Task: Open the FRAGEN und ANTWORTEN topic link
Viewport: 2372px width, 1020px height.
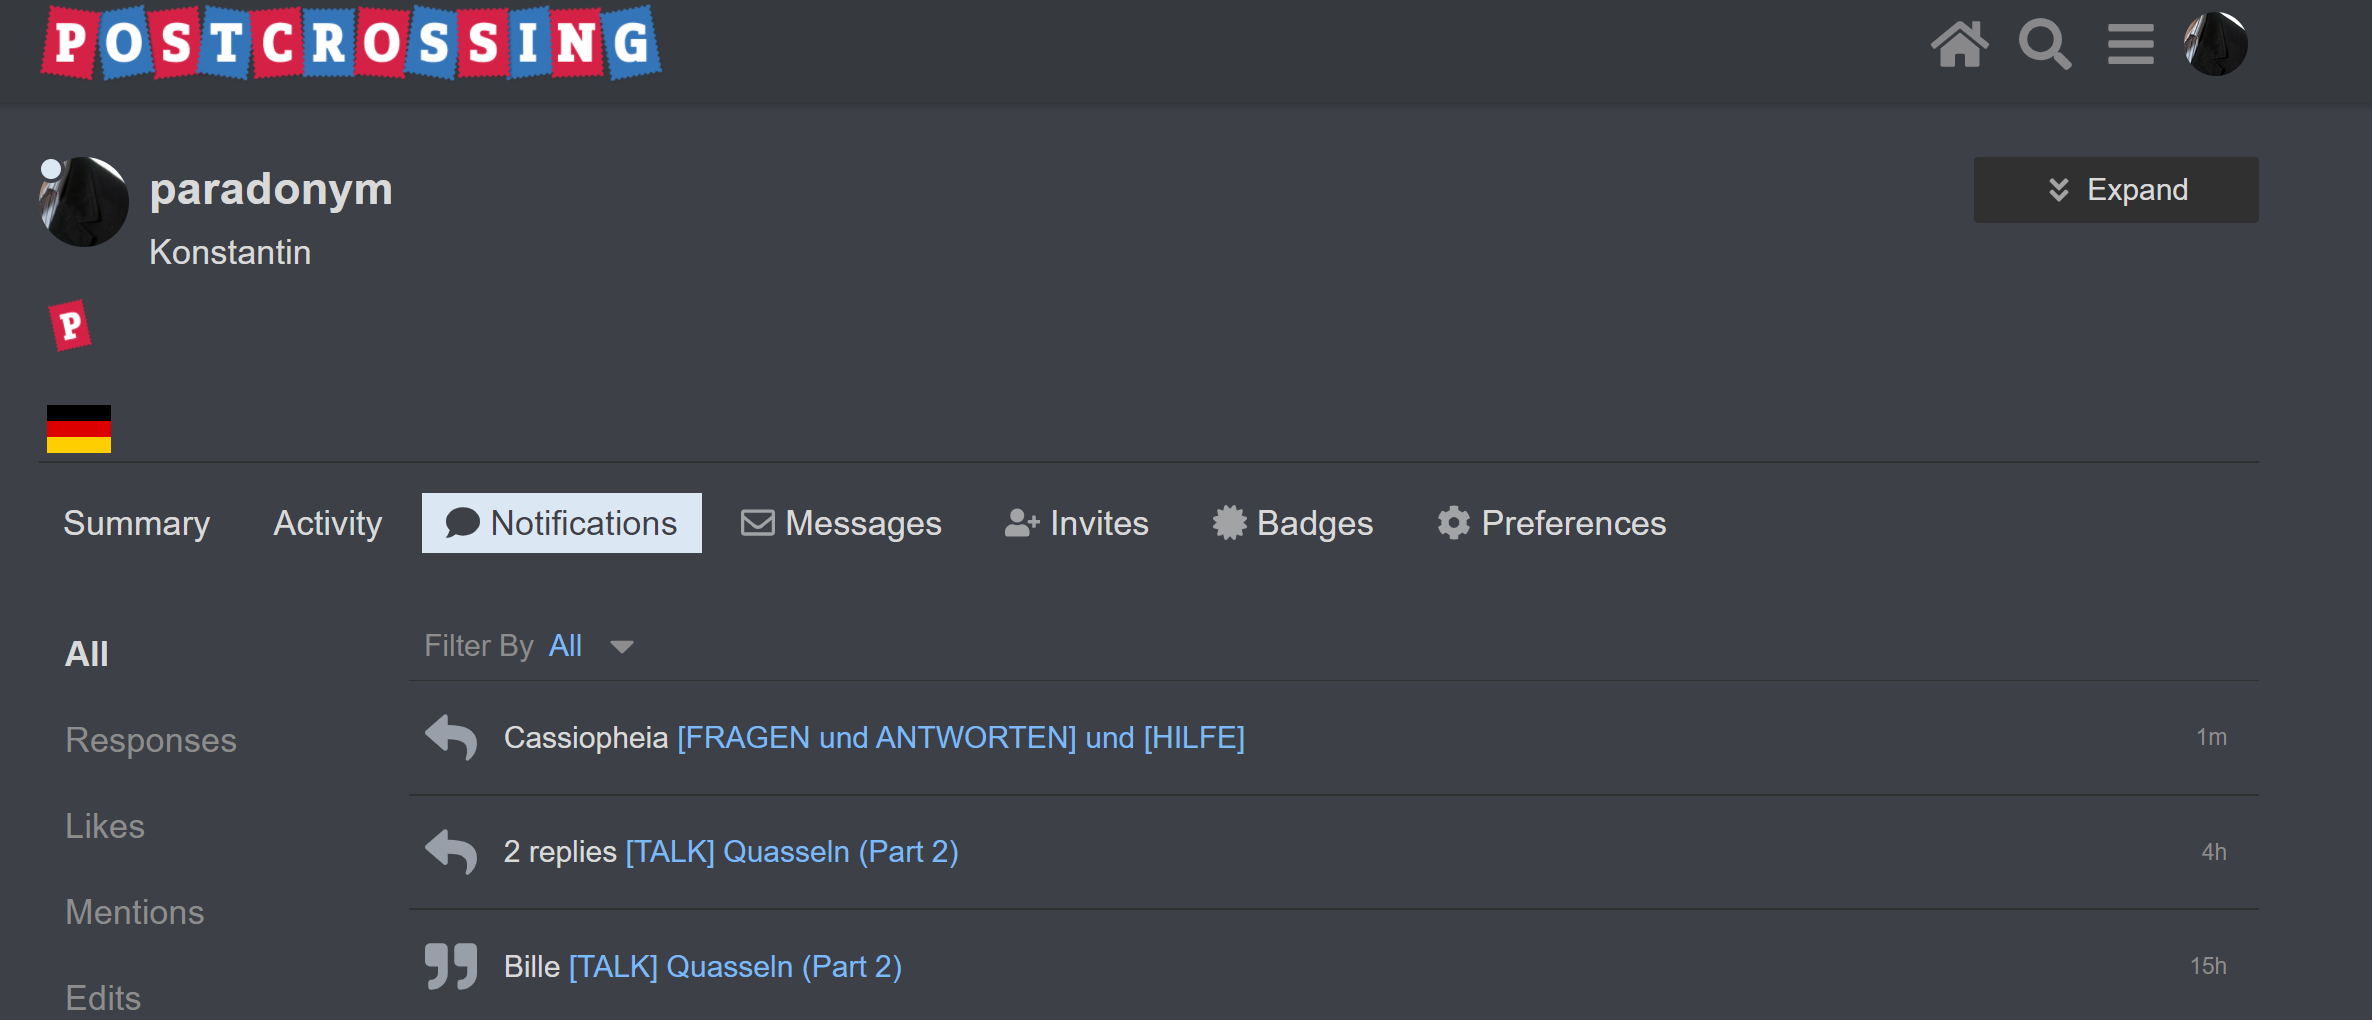Action: pos(960,738)
